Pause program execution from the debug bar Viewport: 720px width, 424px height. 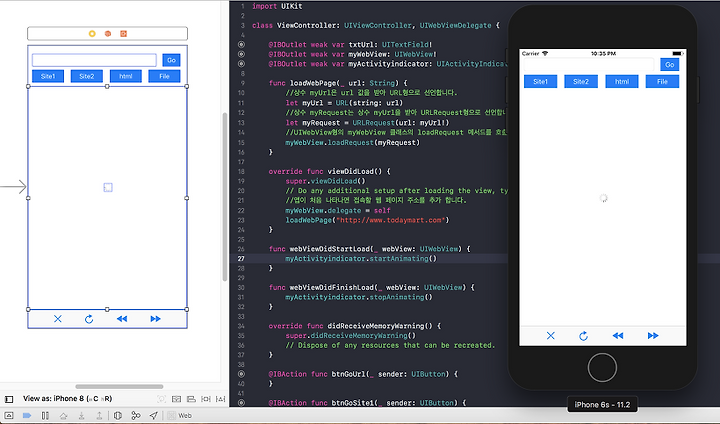pyautogui.click(x=45, y=415)
